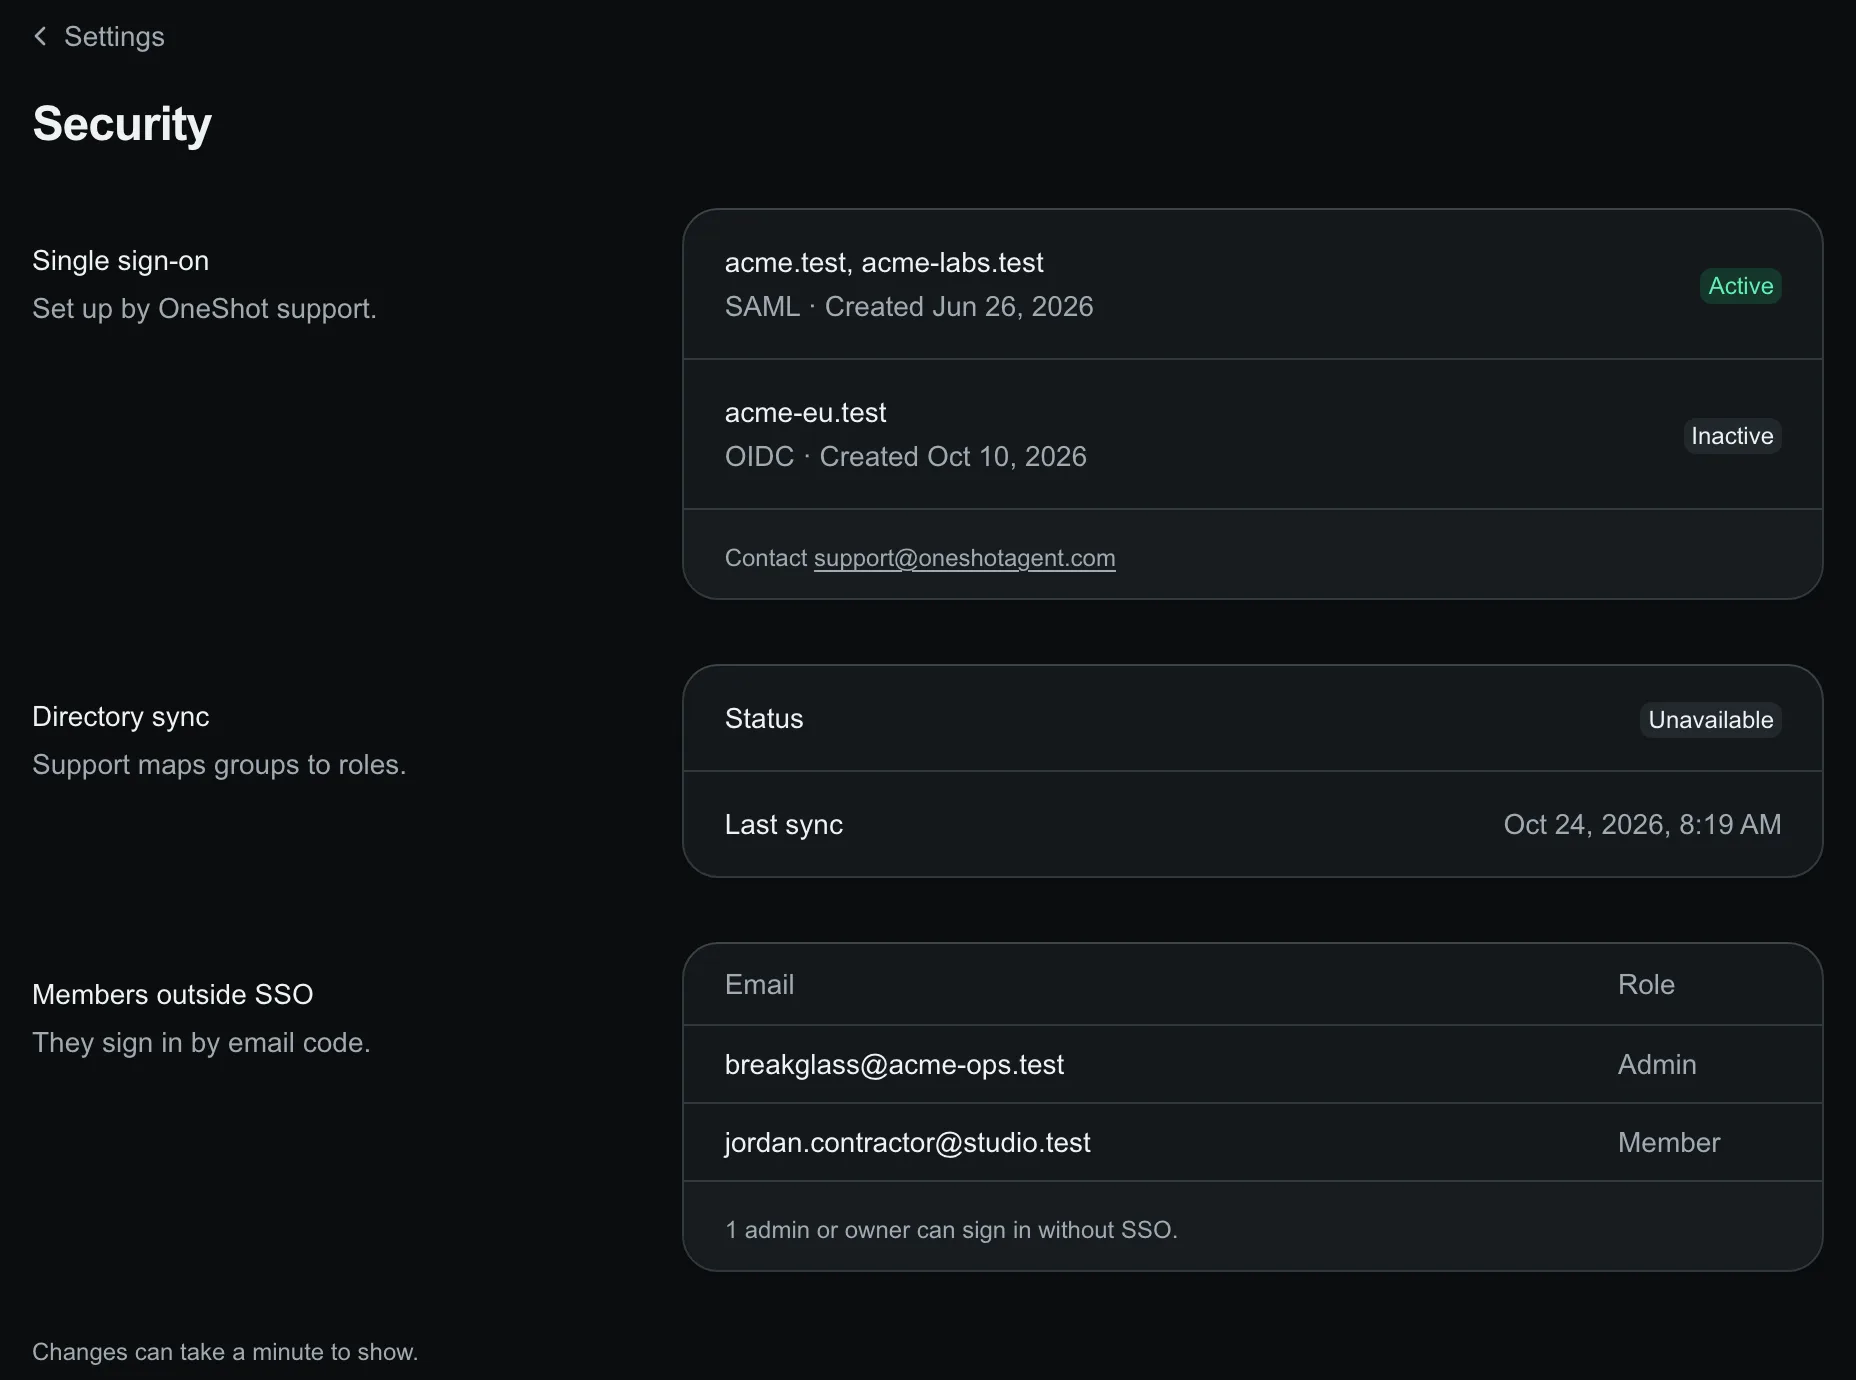
Task: Click the Members outside SSO title
Action: [x=172, y=995]
